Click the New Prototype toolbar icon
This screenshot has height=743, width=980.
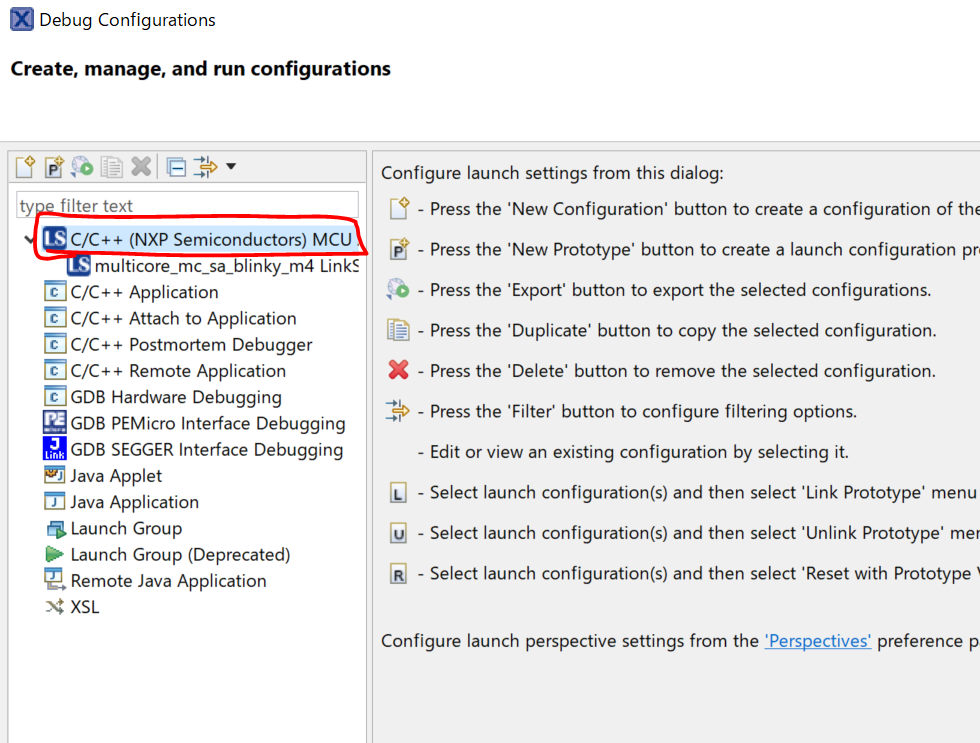coord(54,167)
